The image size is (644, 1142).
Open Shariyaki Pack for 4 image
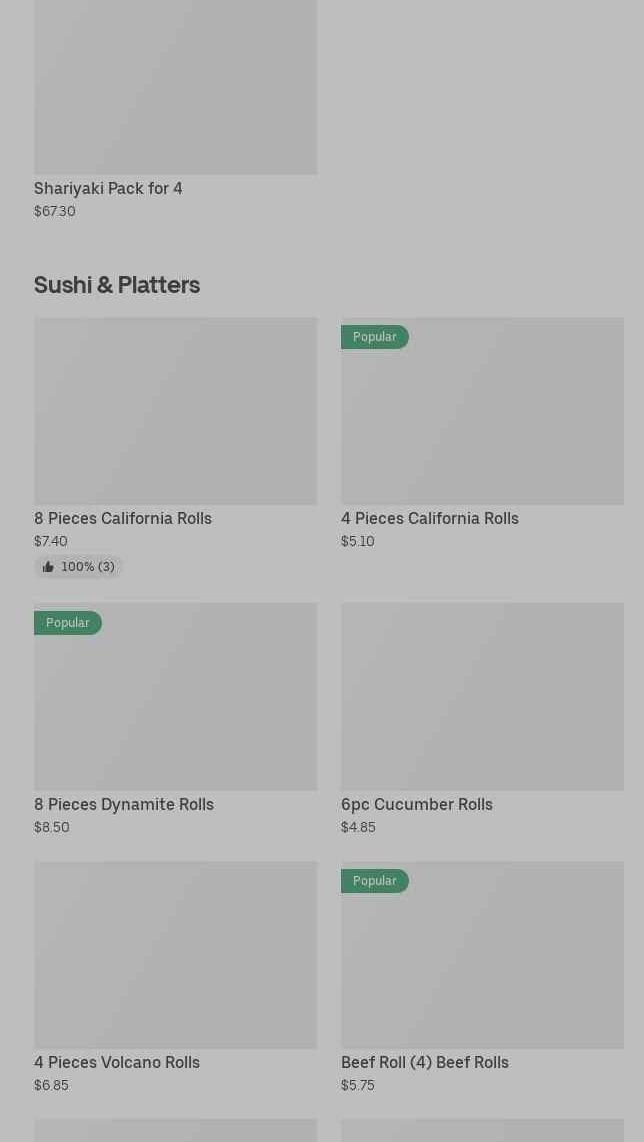click(175, 87)
